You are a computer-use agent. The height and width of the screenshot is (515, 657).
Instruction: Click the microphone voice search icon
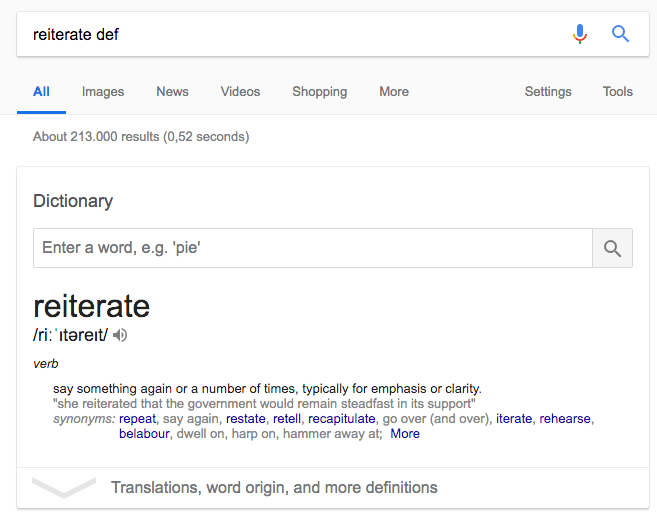580,34
